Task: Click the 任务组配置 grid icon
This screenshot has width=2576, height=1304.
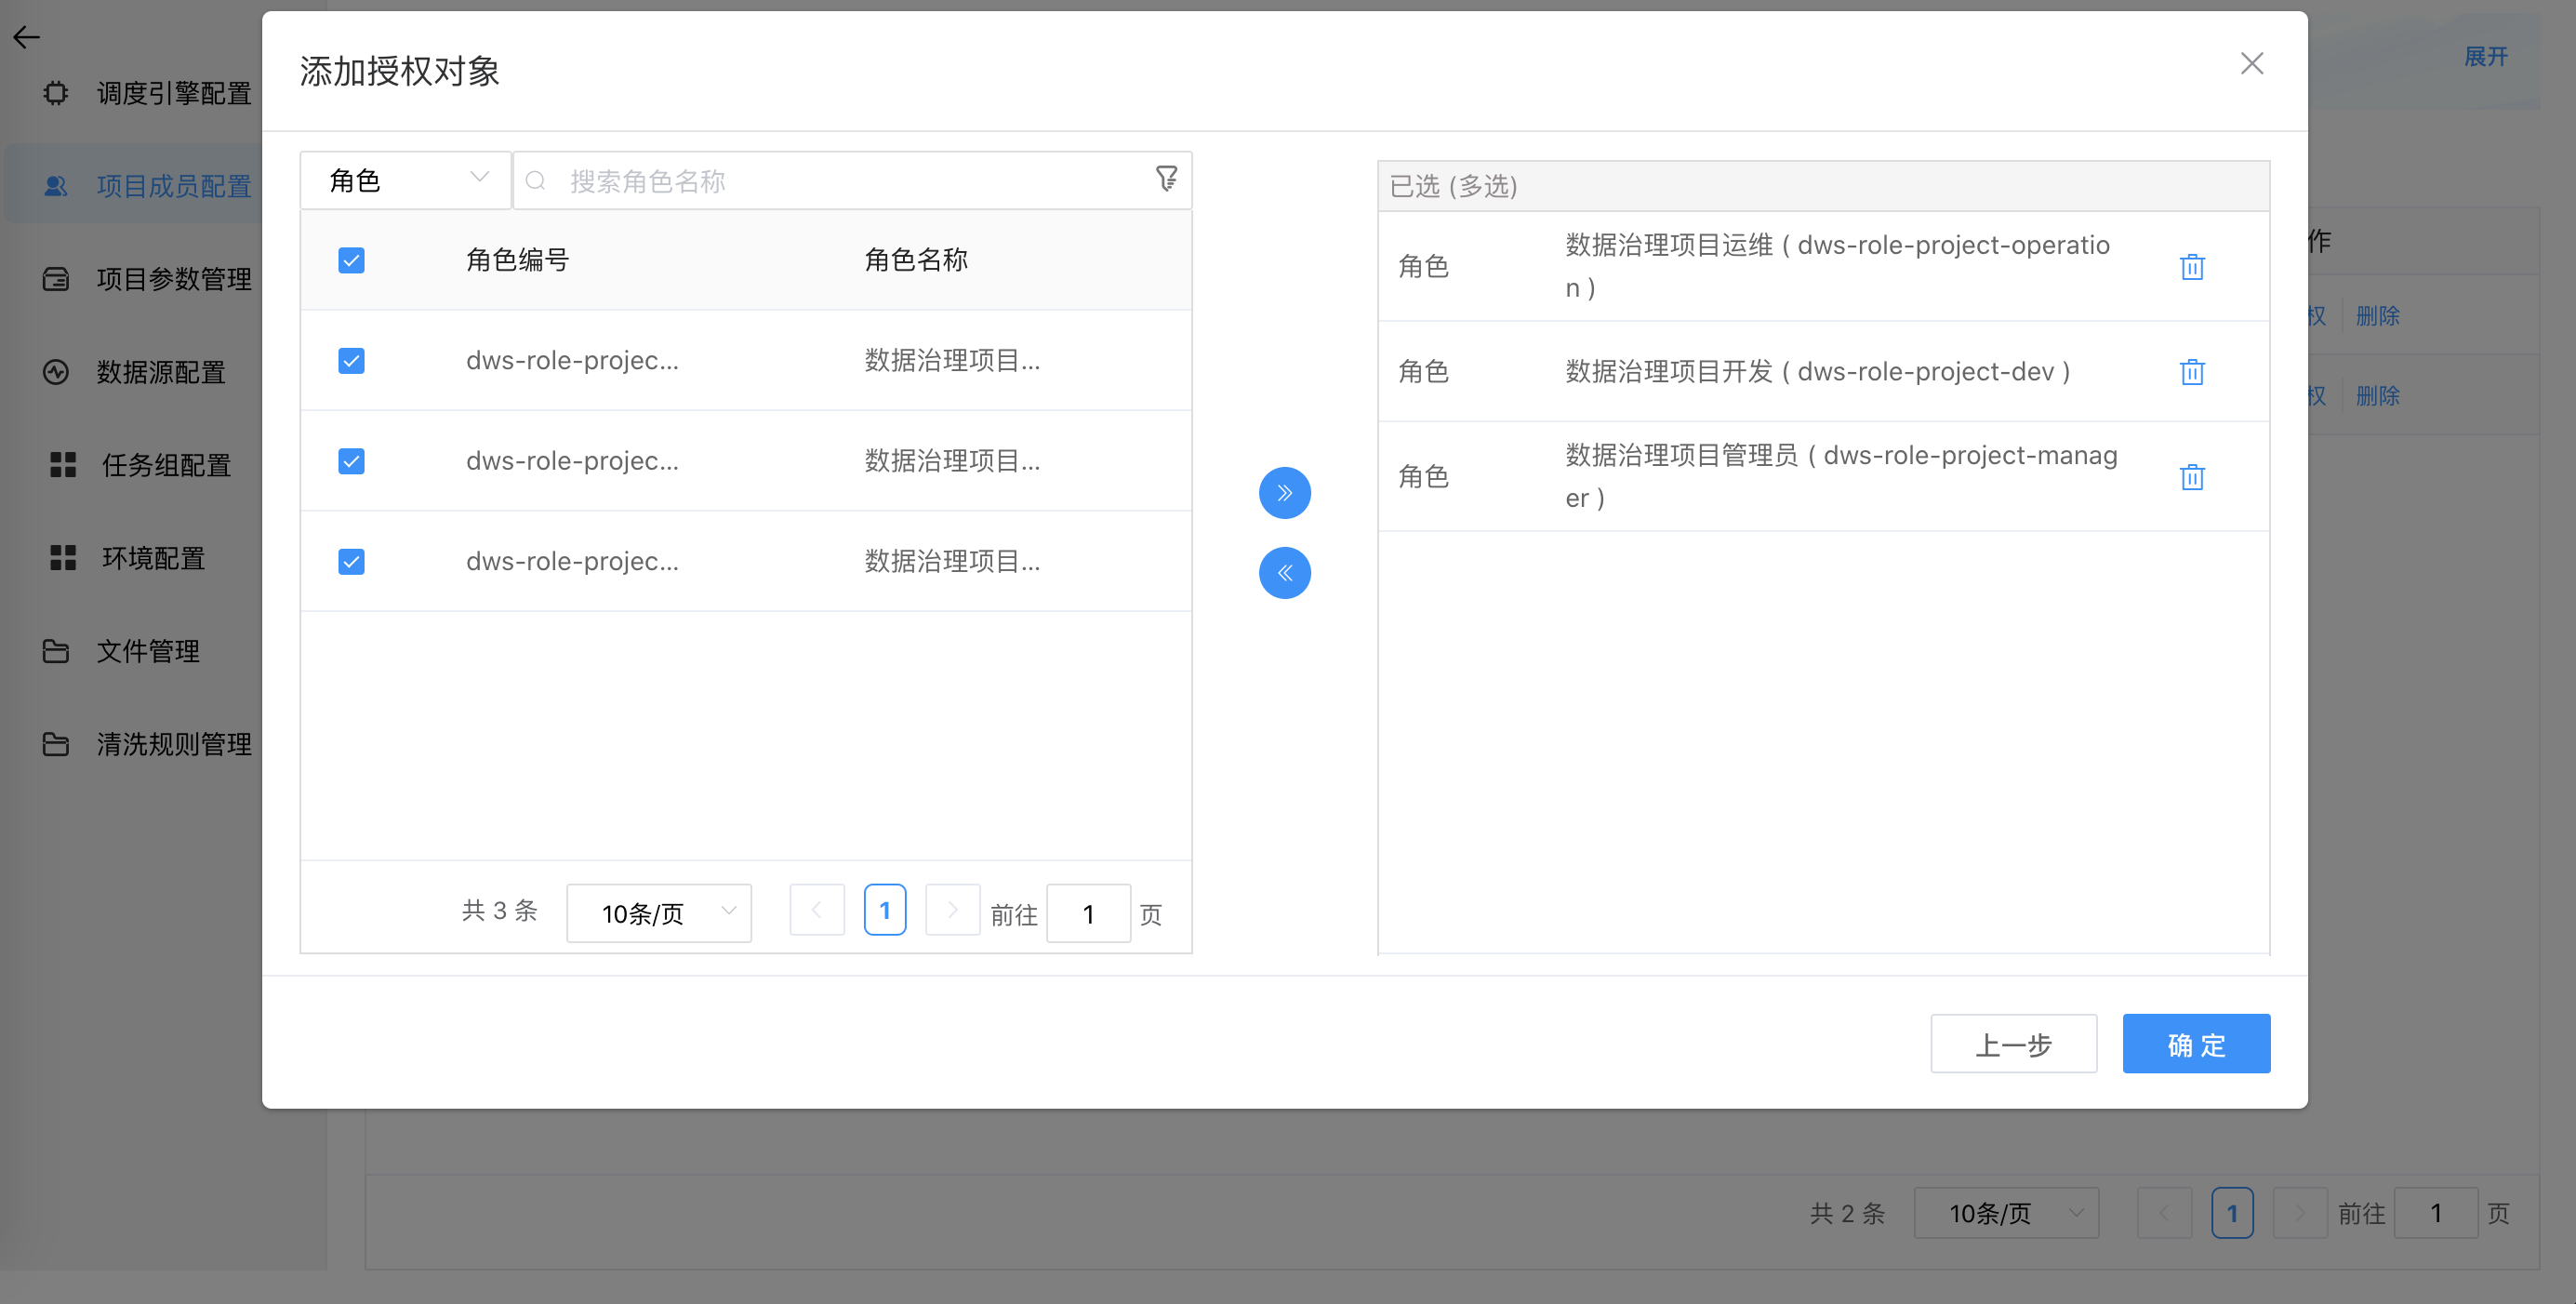Action: pyautogui.click(x=62, y=464)
